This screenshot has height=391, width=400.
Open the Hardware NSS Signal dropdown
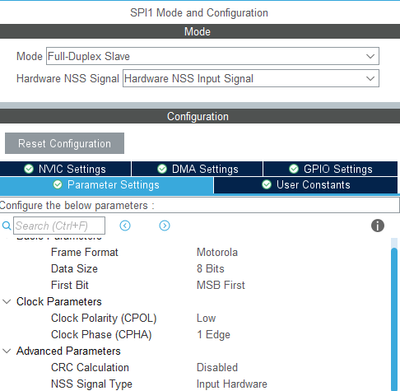point(251,78)
